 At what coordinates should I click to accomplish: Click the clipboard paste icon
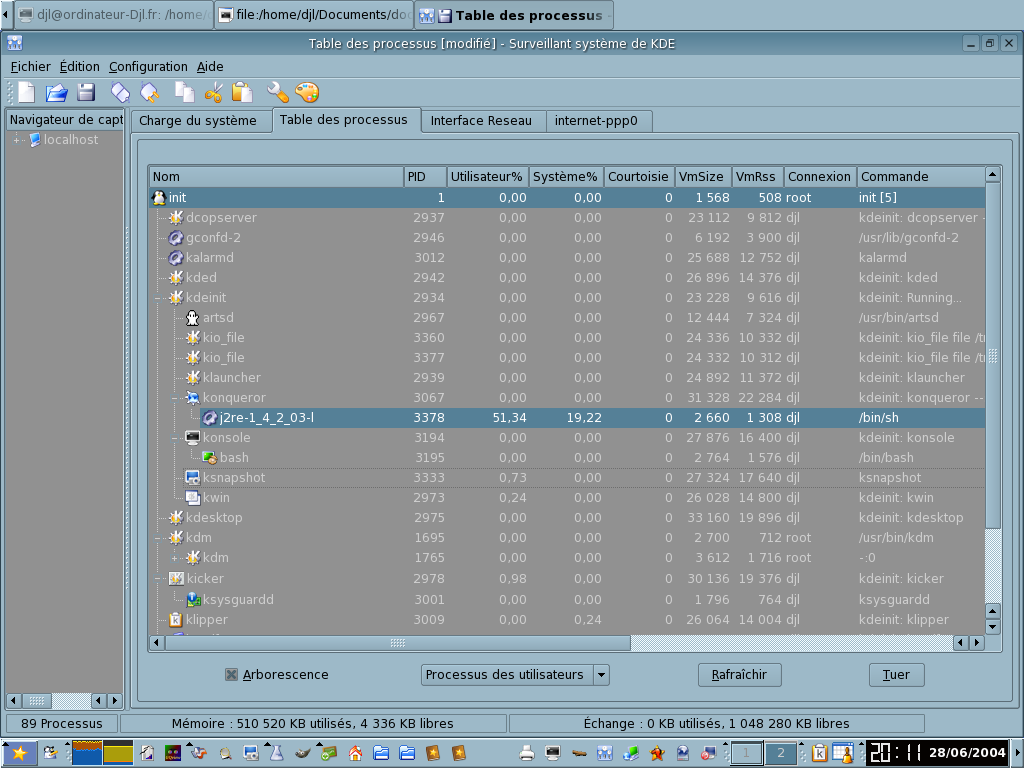click(242, 93)
